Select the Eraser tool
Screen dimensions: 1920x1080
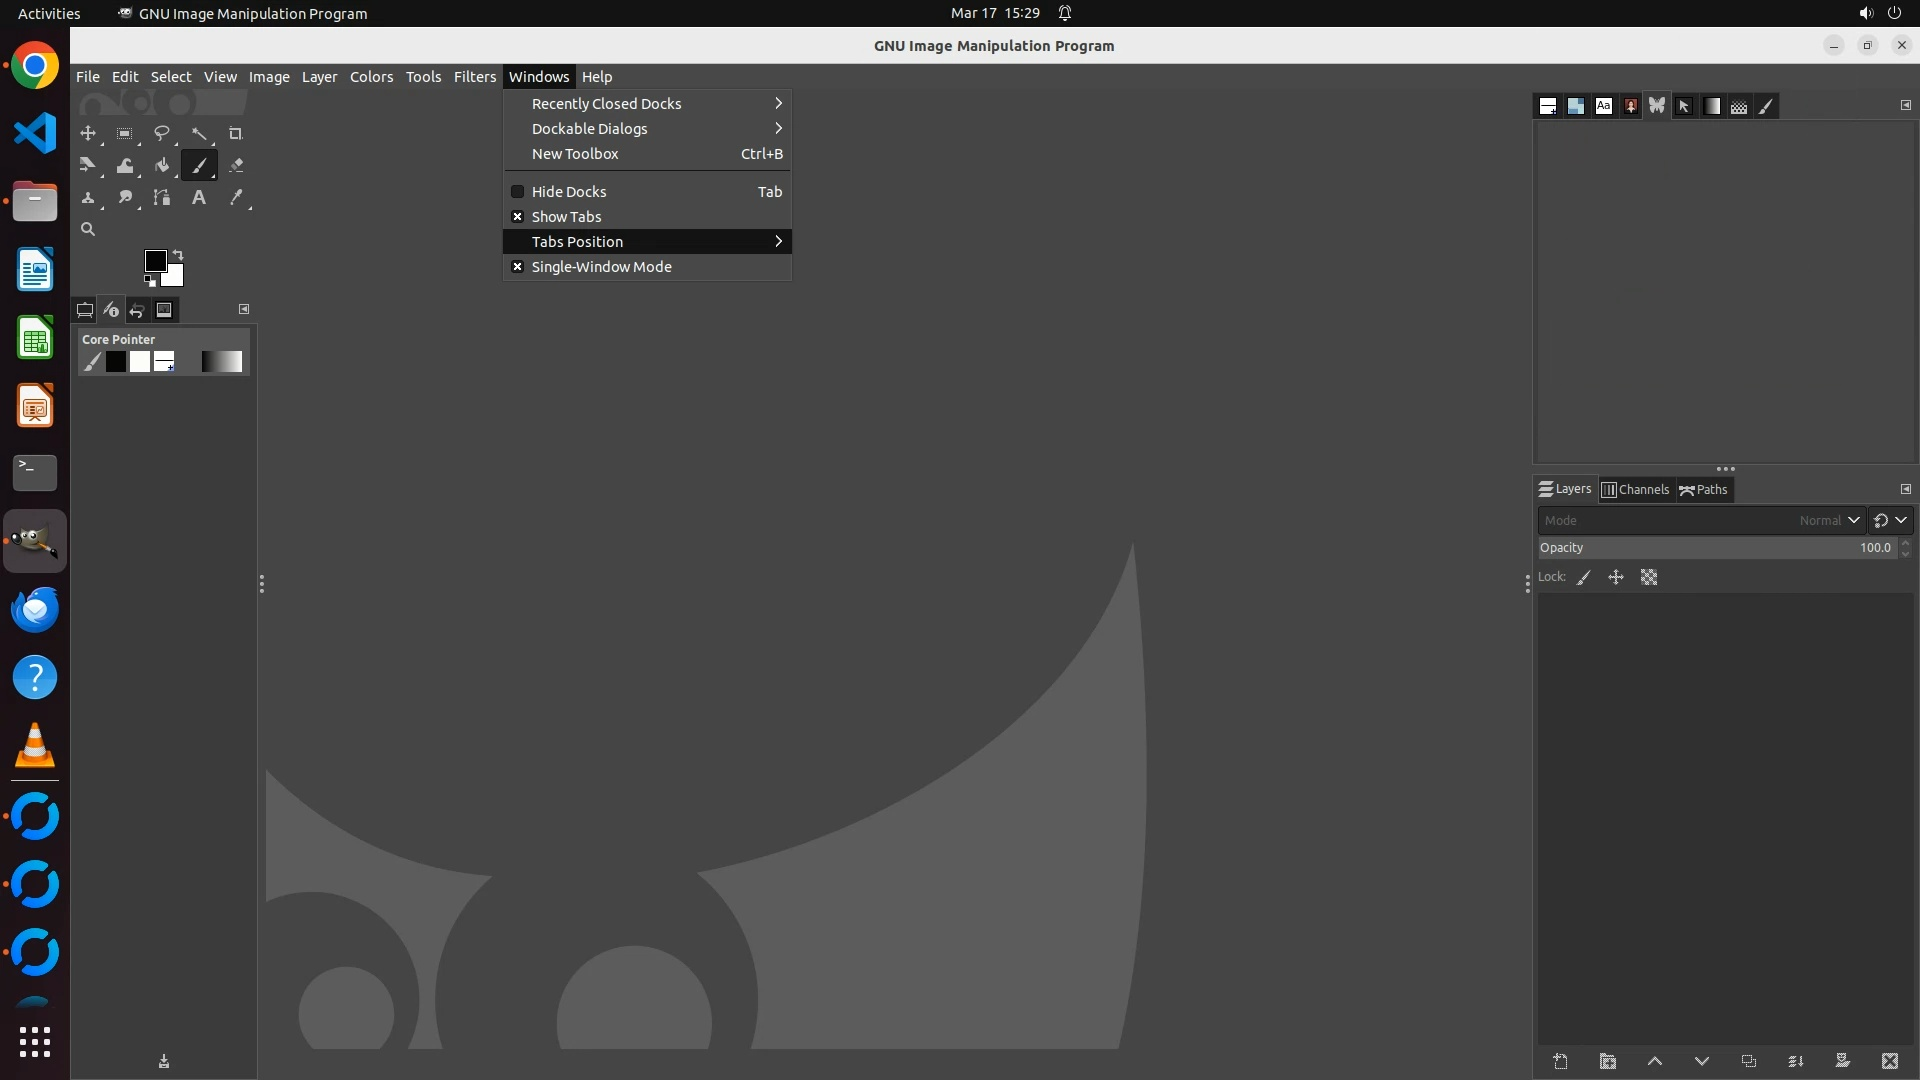click(x=236, y=166)
